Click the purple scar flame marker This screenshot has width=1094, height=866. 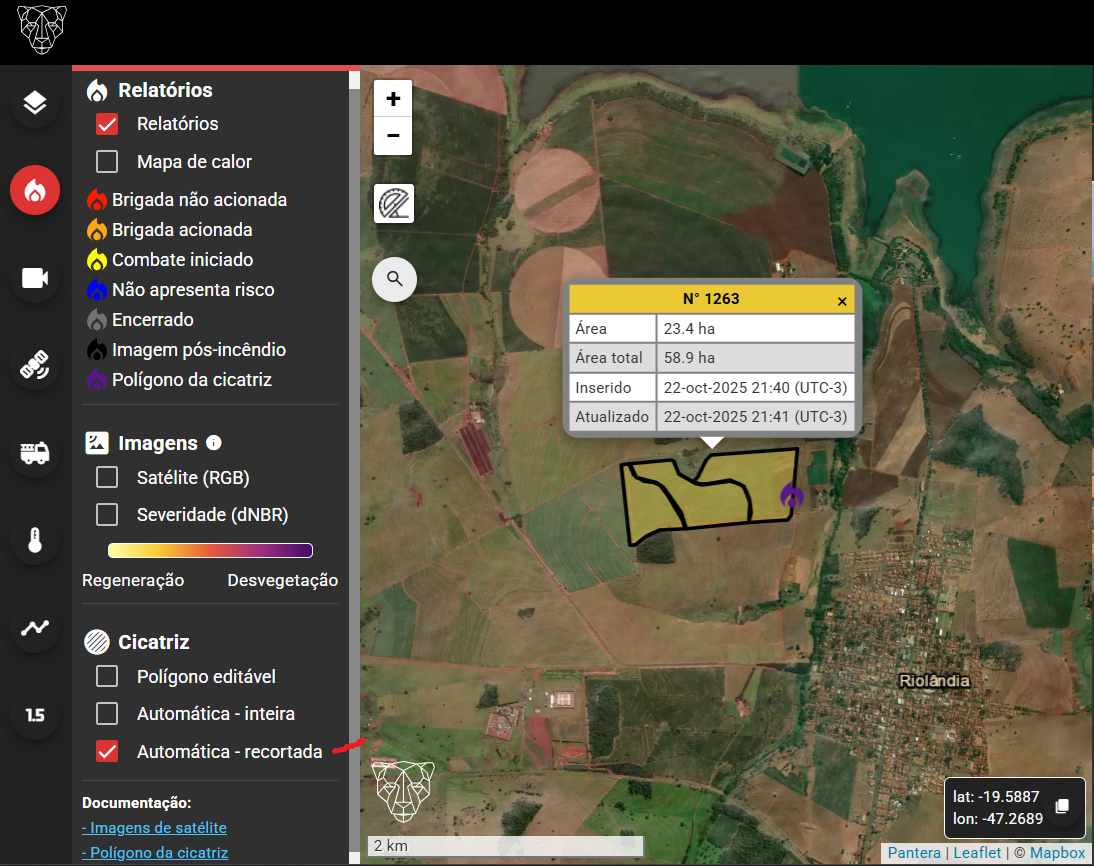[792, 494]
